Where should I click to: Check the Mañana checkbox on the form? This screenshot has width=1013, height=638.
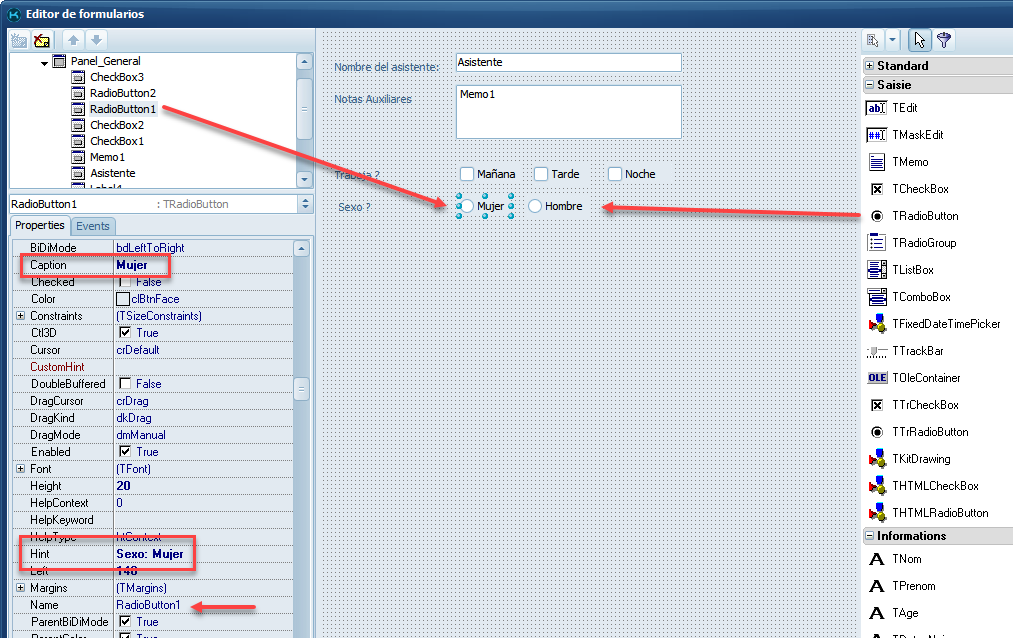(x=467, y=174)
